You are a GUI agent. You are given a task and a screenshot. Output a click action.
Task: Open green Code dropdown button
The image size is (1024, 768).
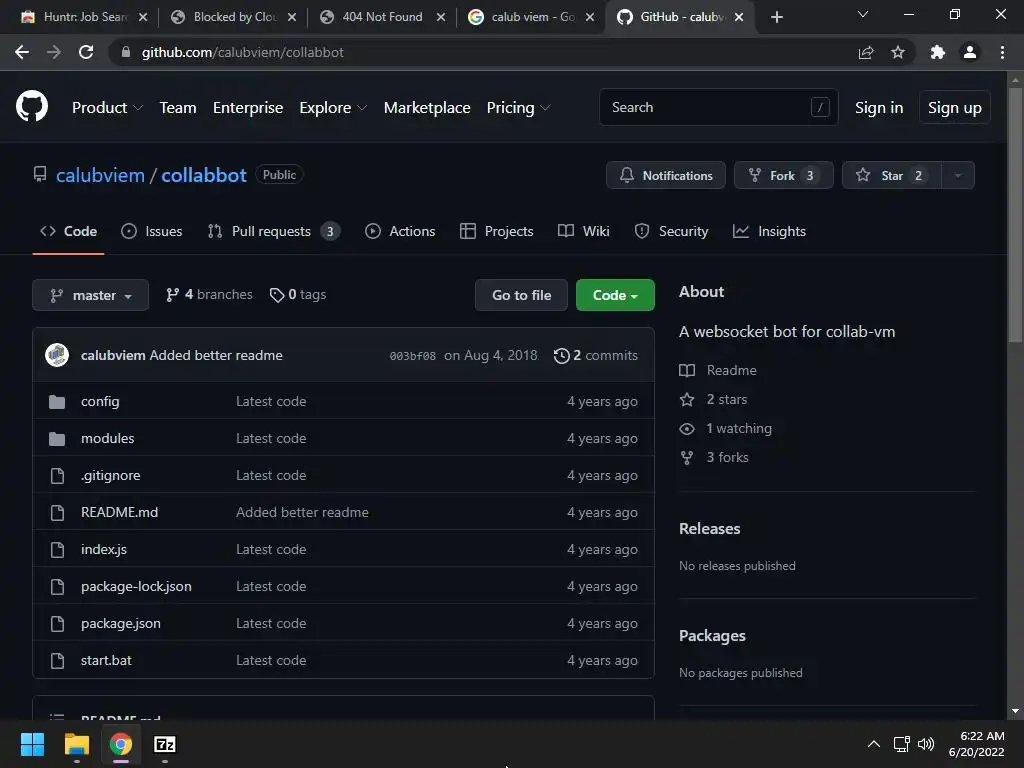point(615,295)
